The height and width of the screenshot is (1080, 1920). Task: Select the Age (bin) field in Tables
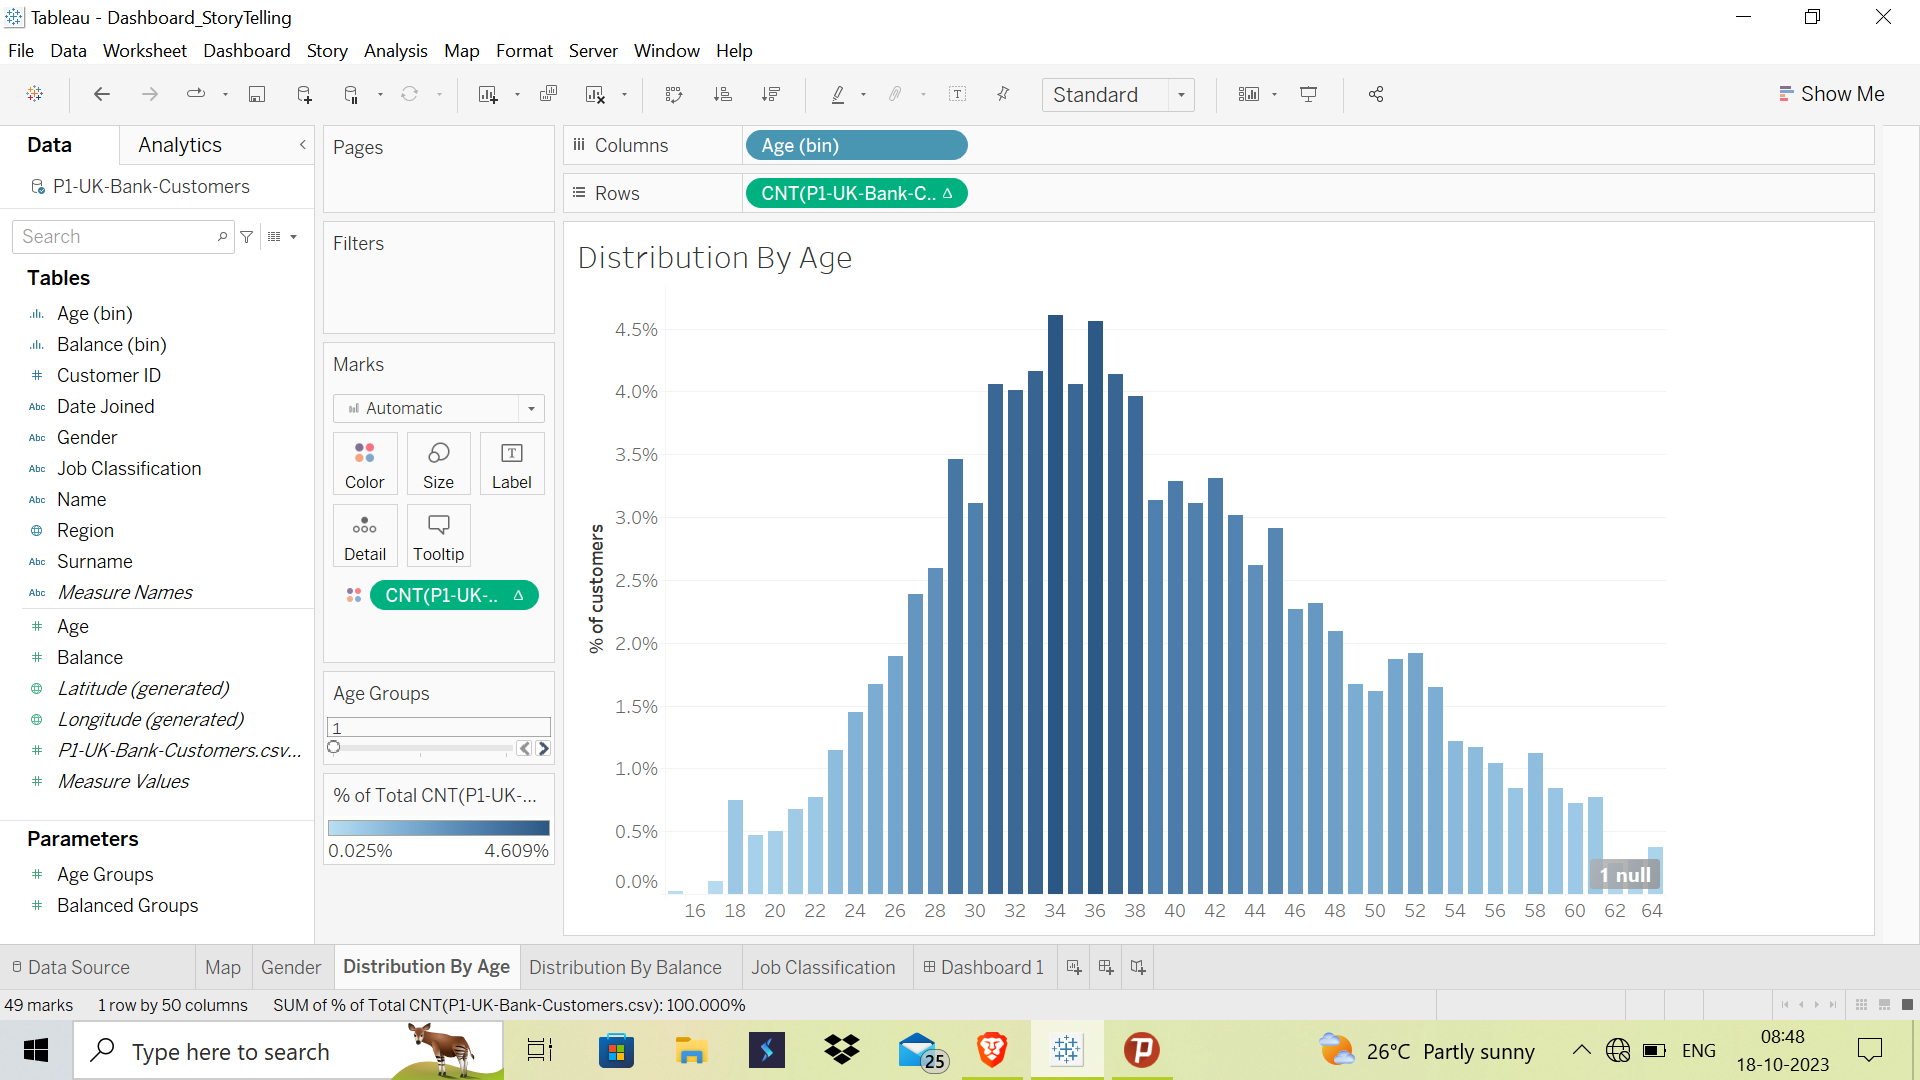click(x=94, y=313)
